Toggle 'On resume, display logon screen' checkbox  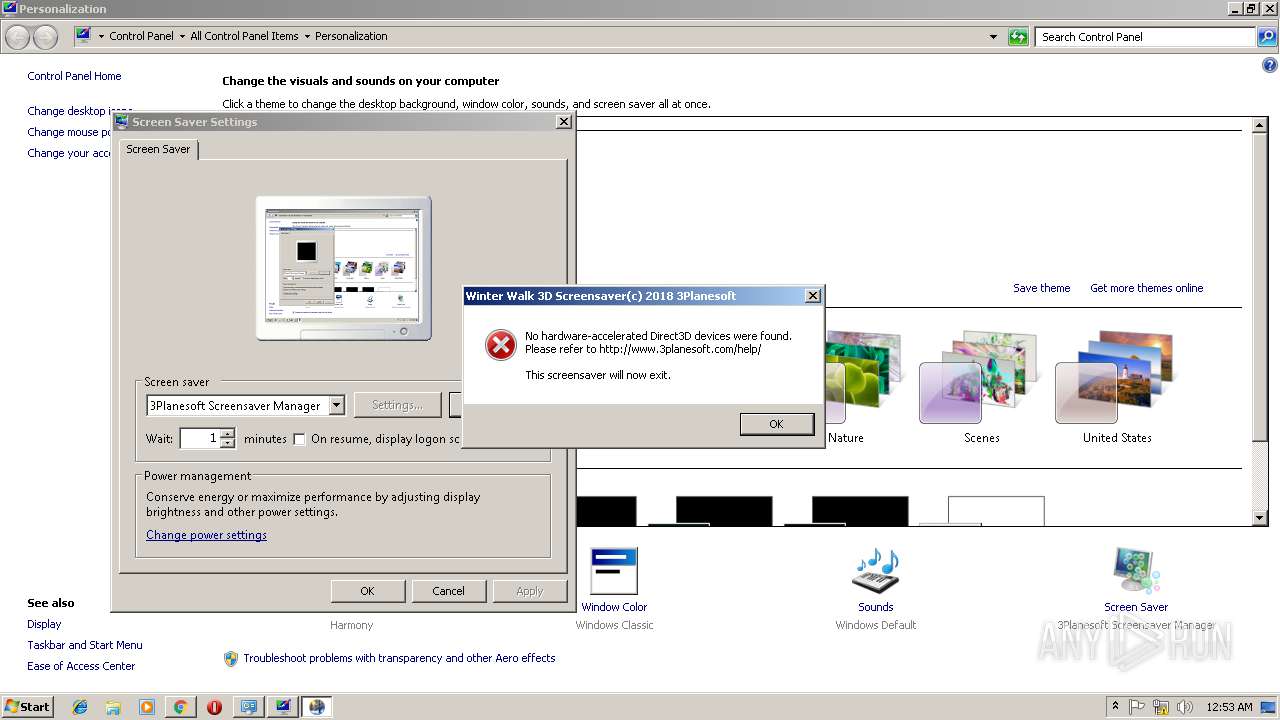(299, 439)
